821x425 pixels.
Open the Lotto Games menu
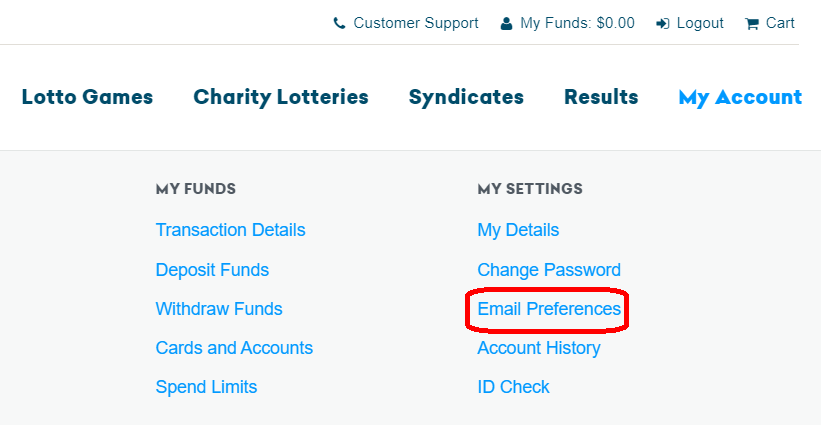(87, 97)
